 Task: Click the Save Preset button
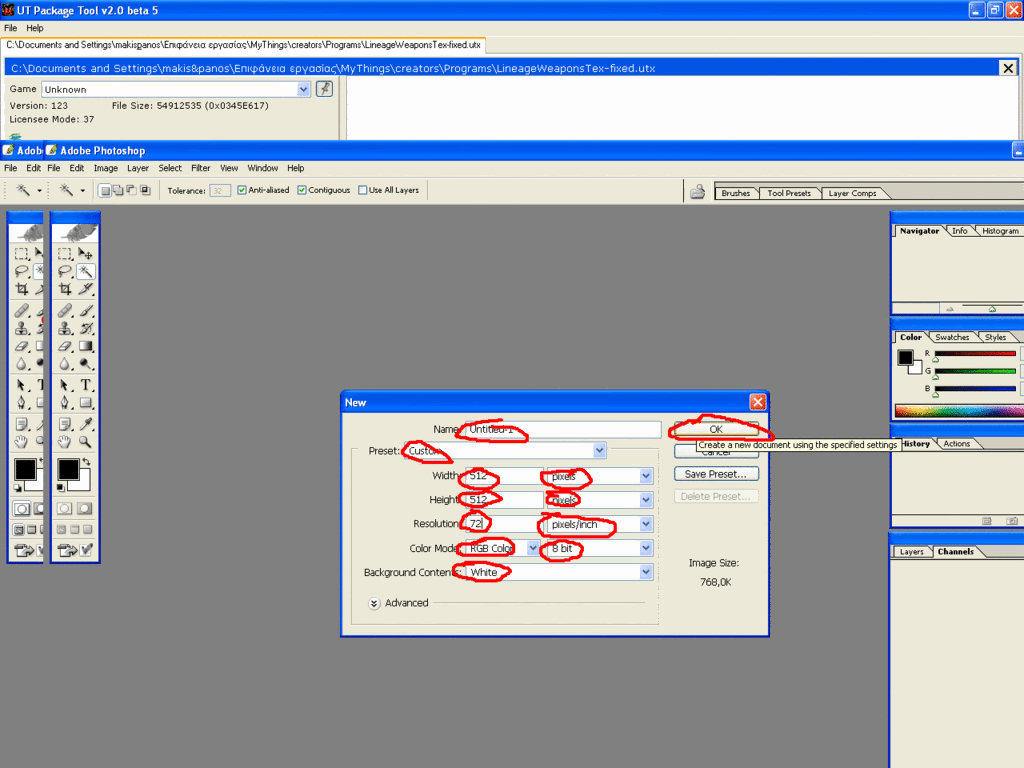(x=715, y=474)
